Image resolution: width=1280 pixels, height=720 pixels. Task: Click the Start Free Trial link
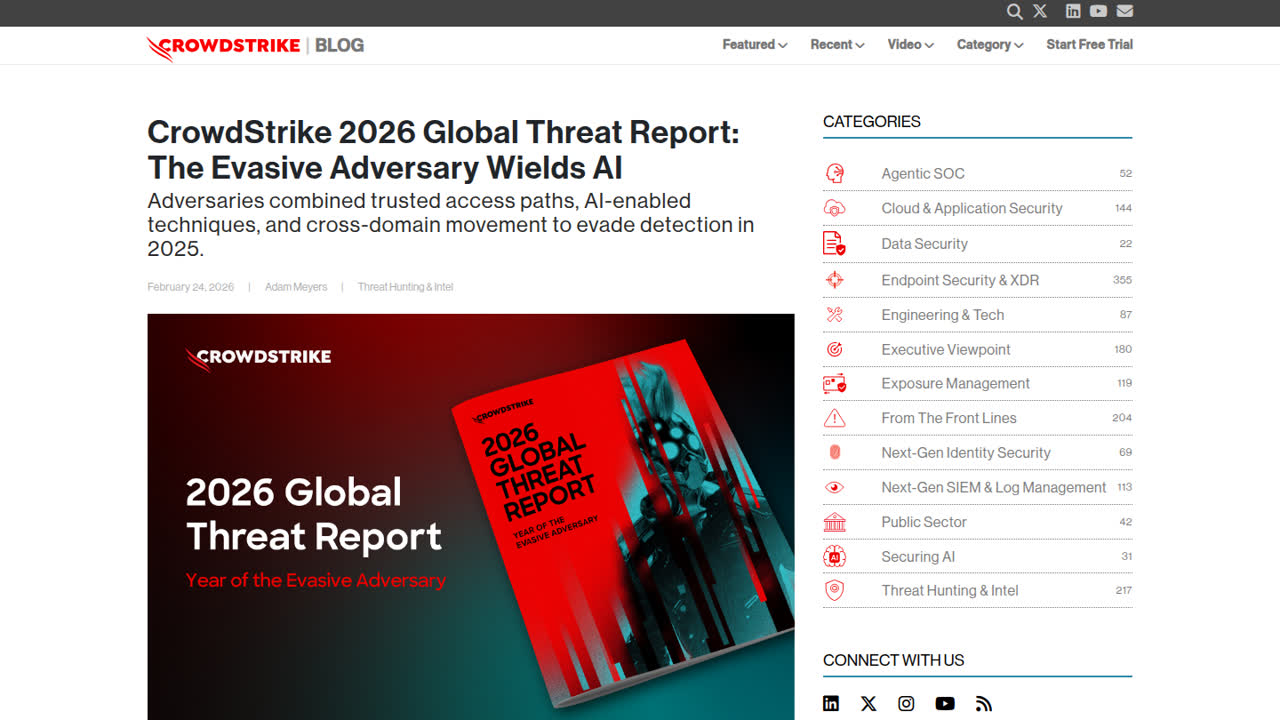(1089, 45)
